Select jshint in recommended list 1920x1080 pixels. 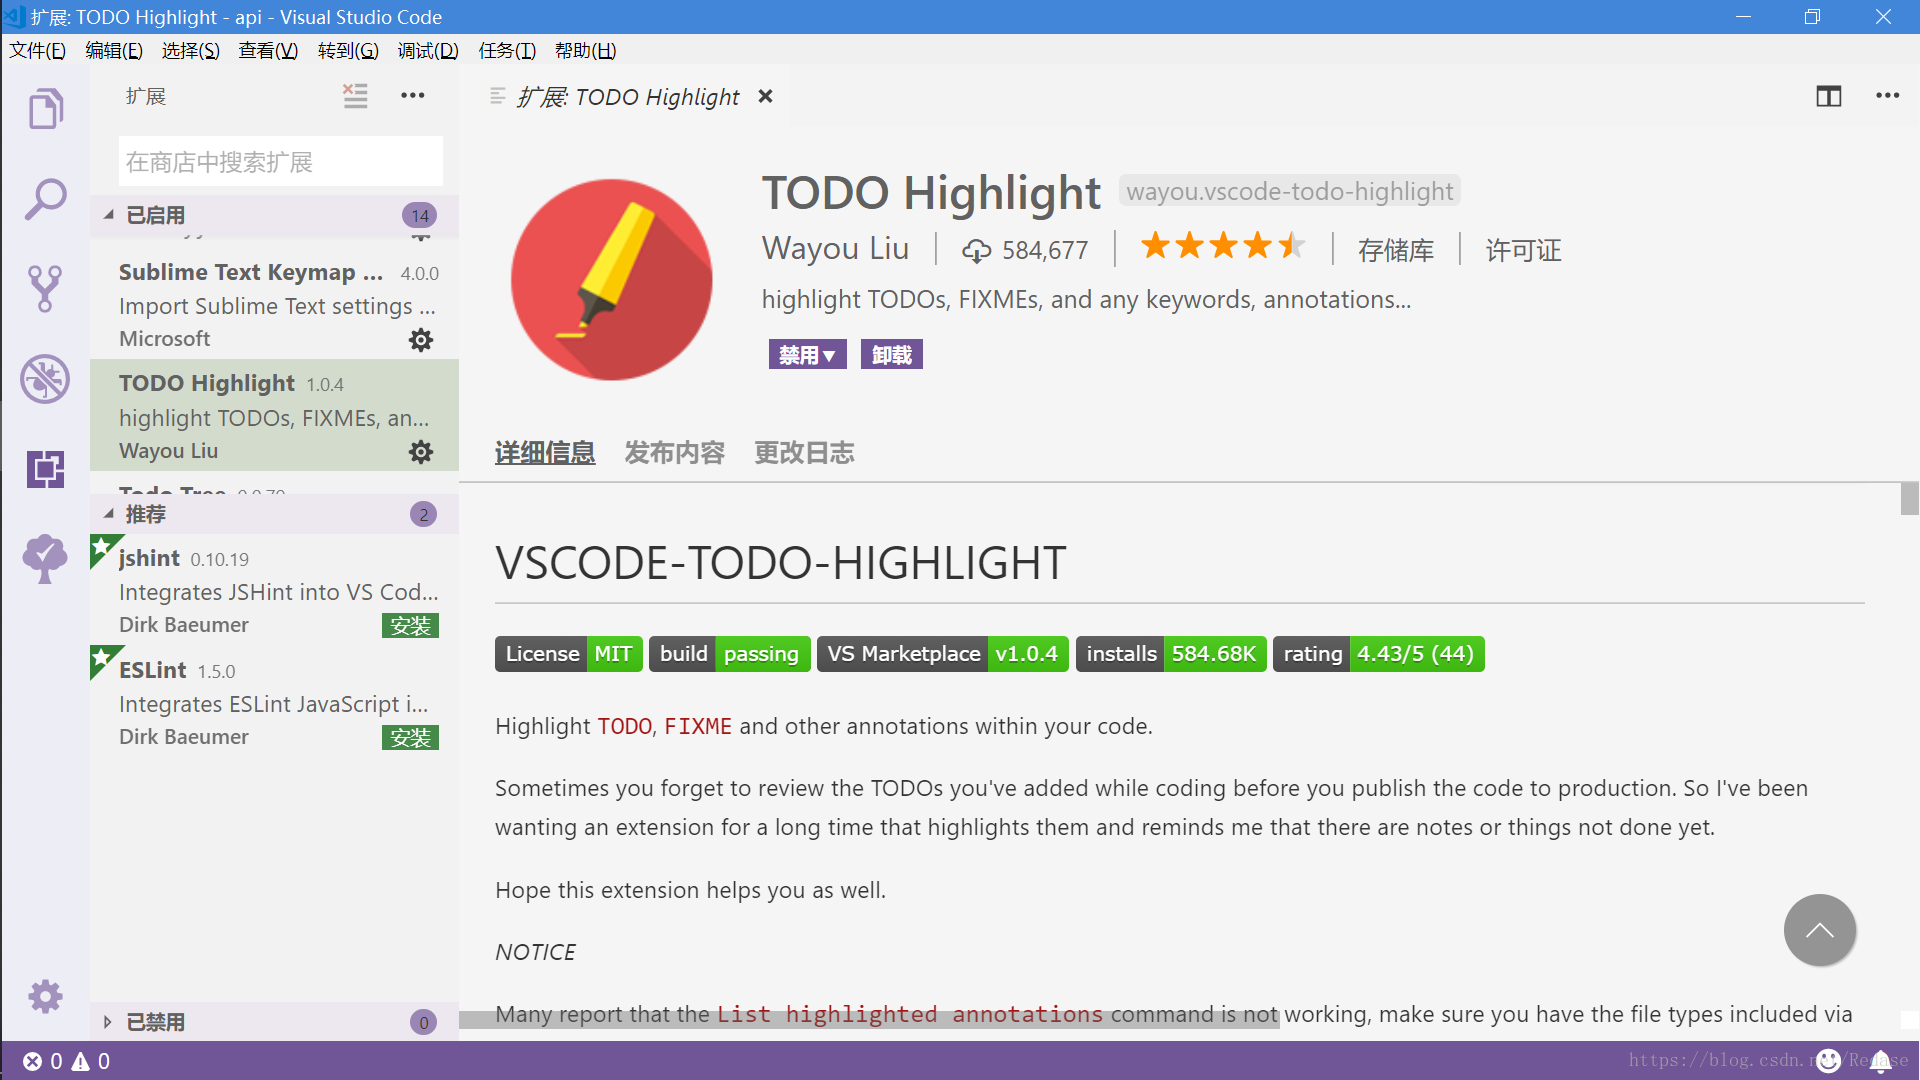274,590
